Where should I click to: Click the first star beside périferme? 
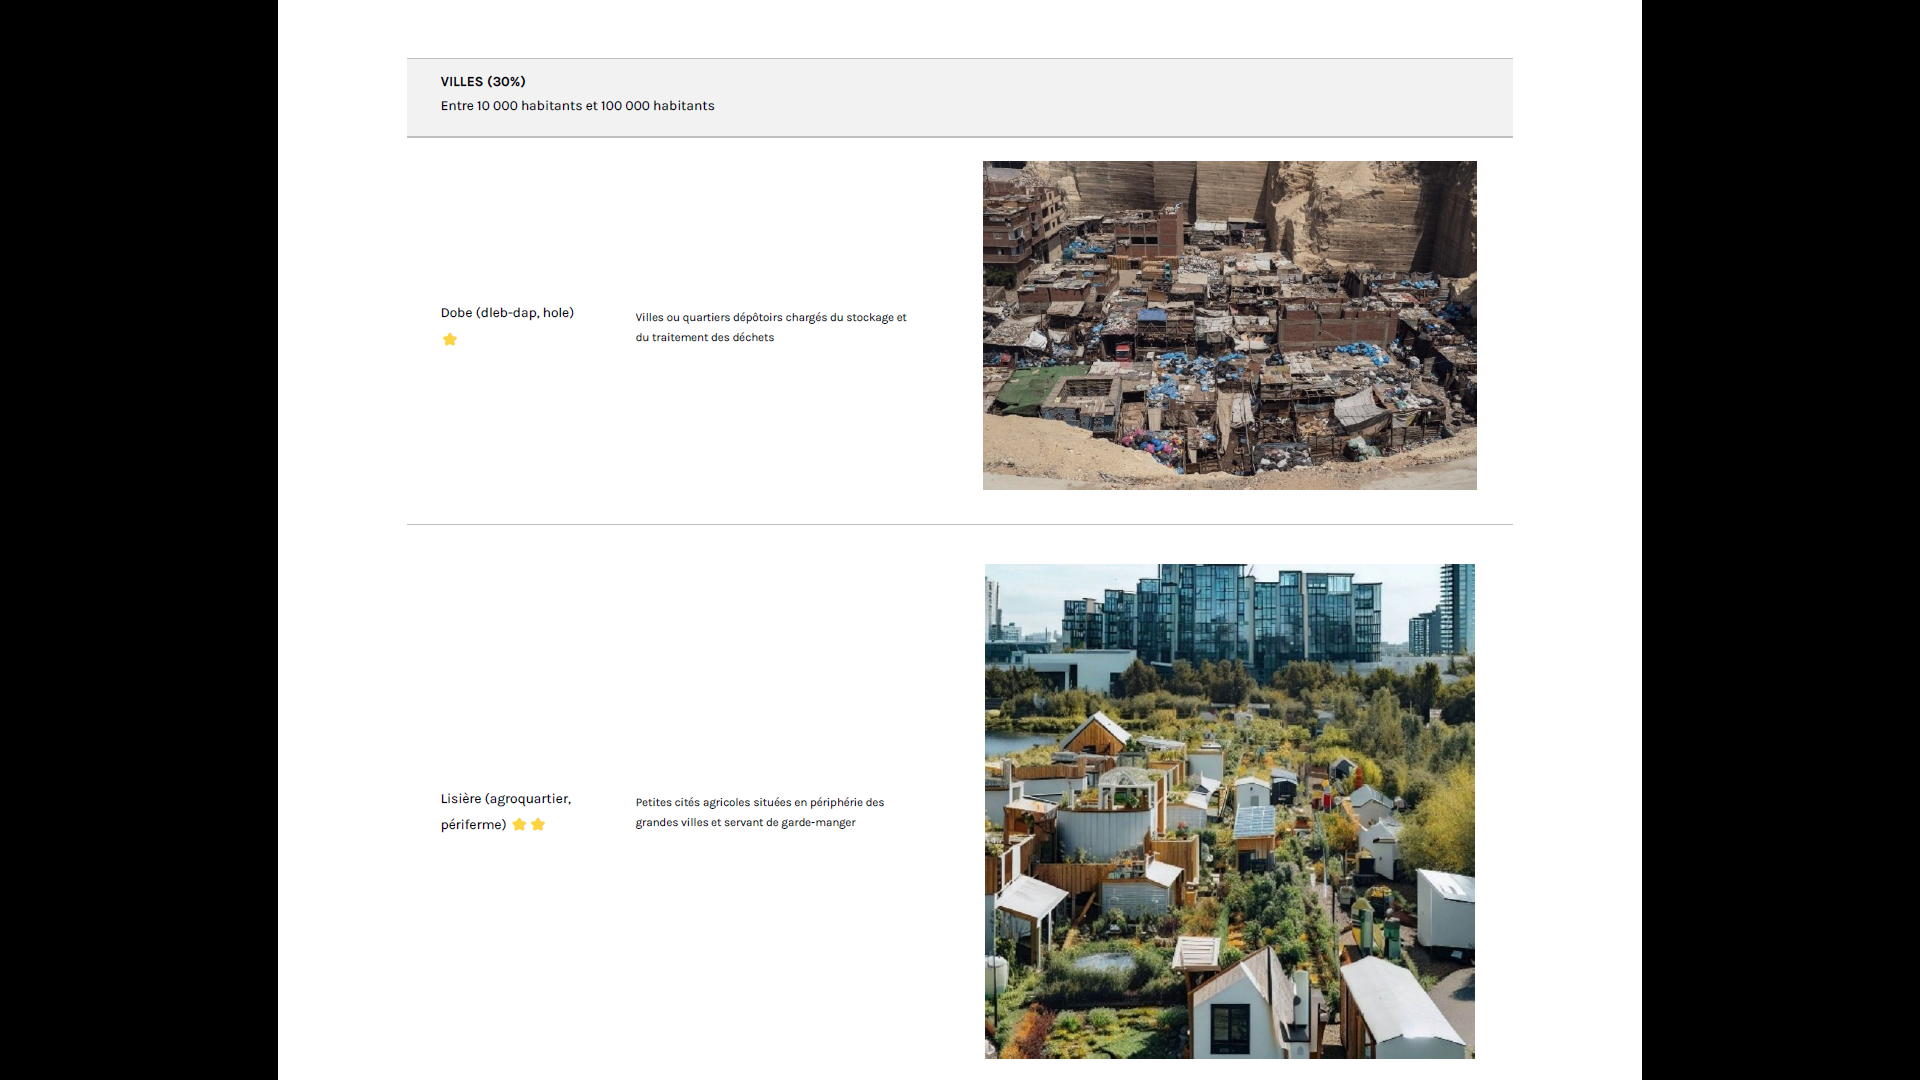click(519, 825)
